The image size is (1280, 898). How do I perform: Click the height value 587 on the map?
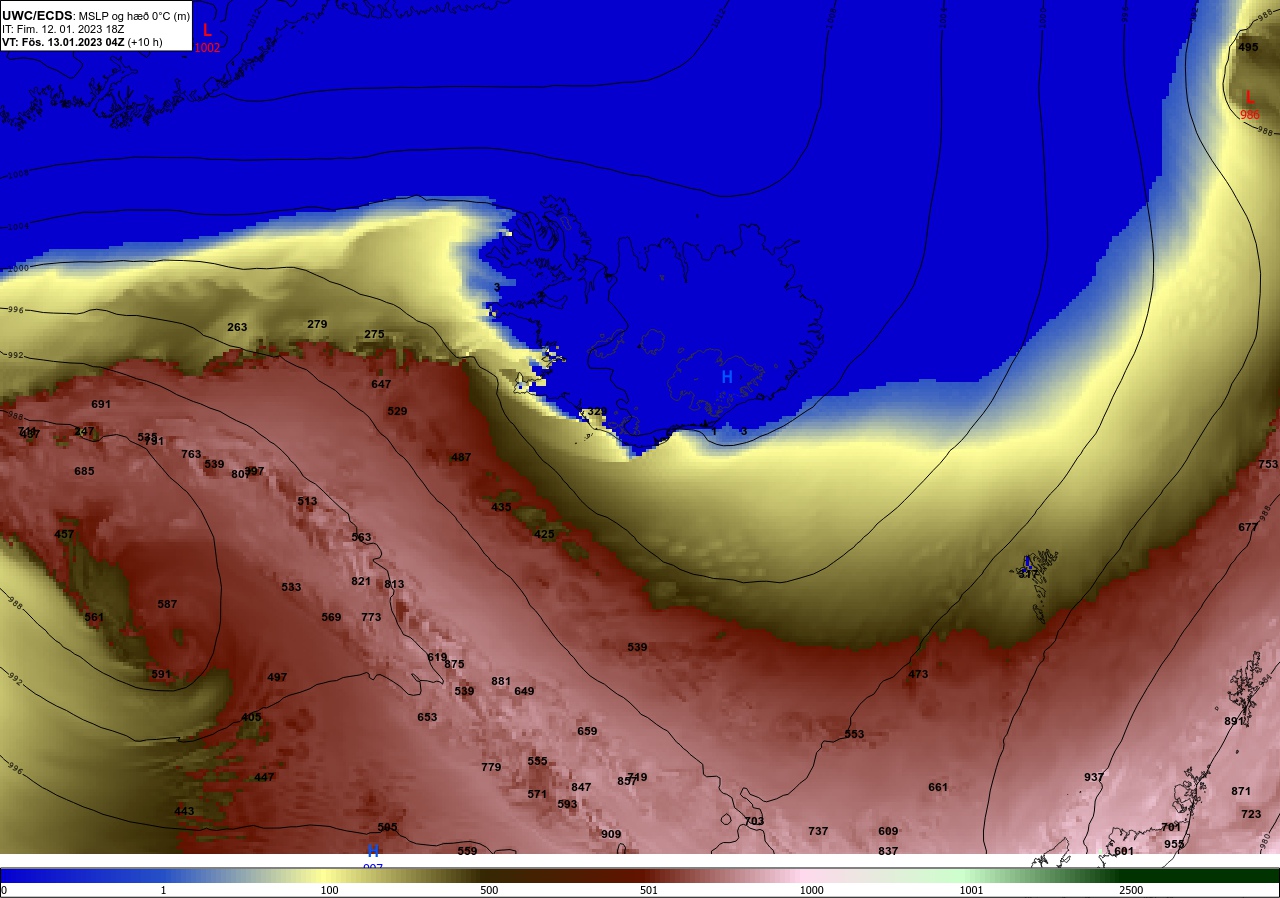(x=167, y=605)
